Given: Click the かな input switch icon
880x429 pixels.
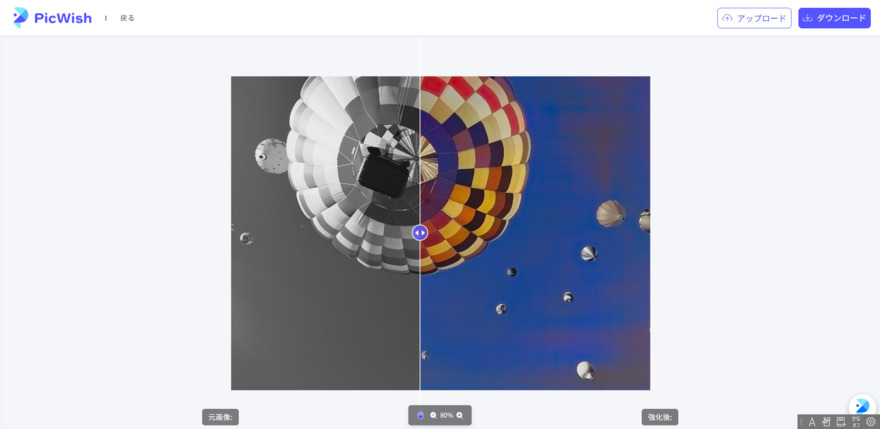Looking at the screenshot, I should [x=856, y=422].
